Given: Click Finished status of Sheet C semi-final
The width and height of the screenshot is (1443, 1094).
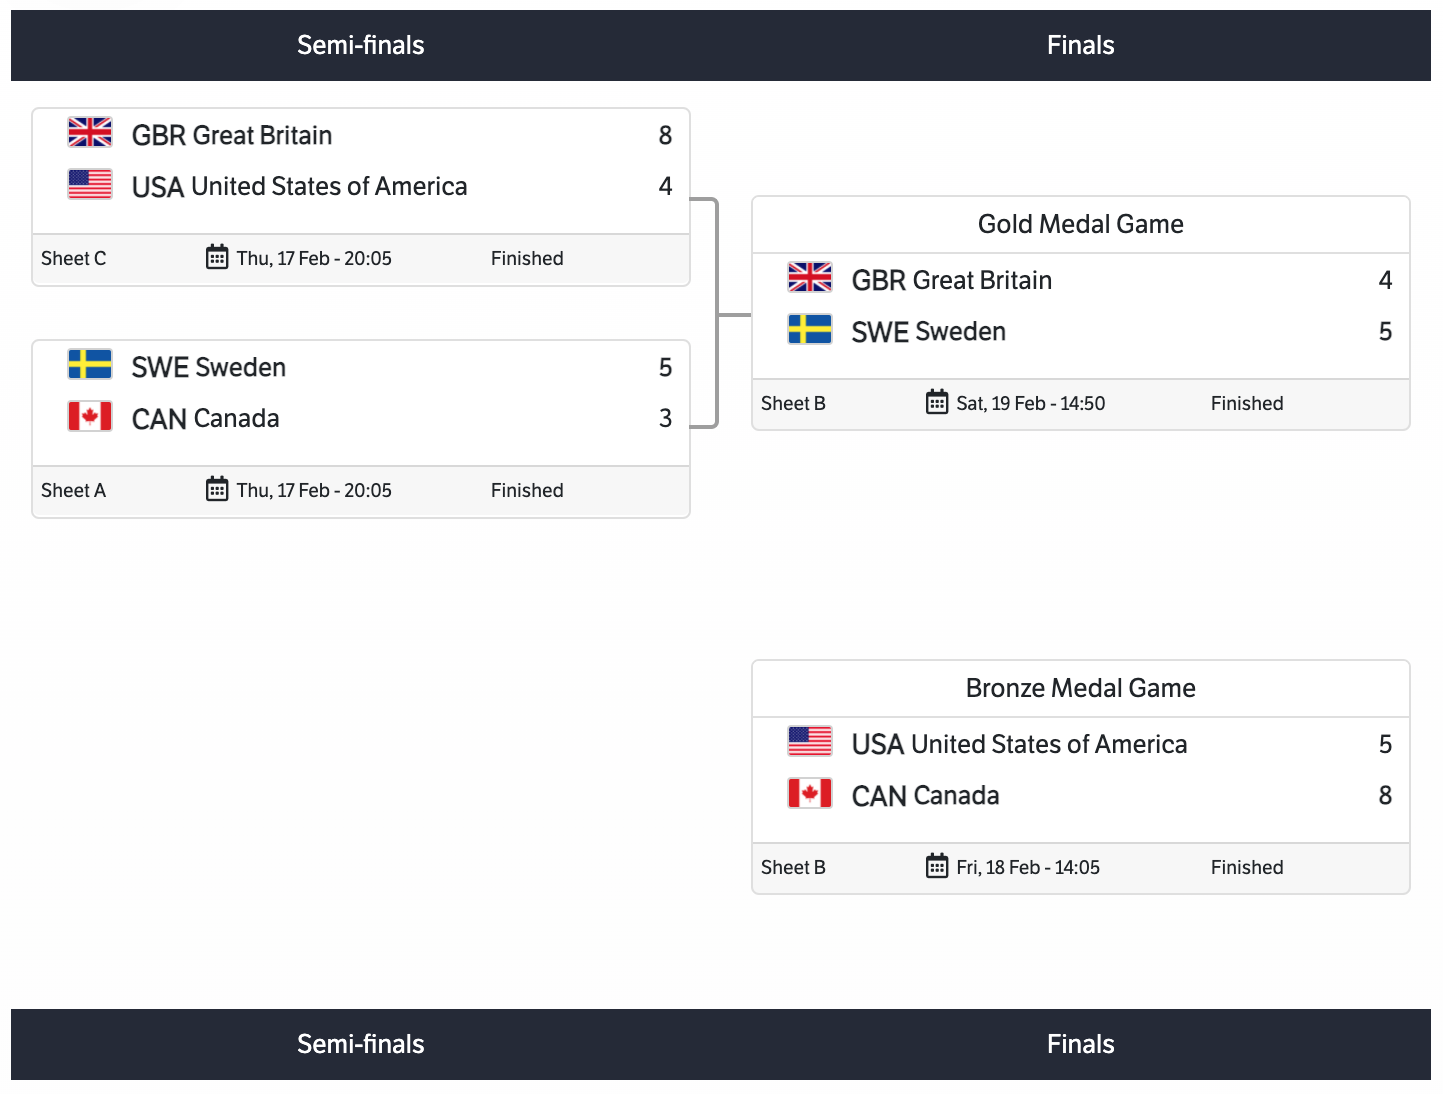Looking at the screenshot, I should point(527,258).
